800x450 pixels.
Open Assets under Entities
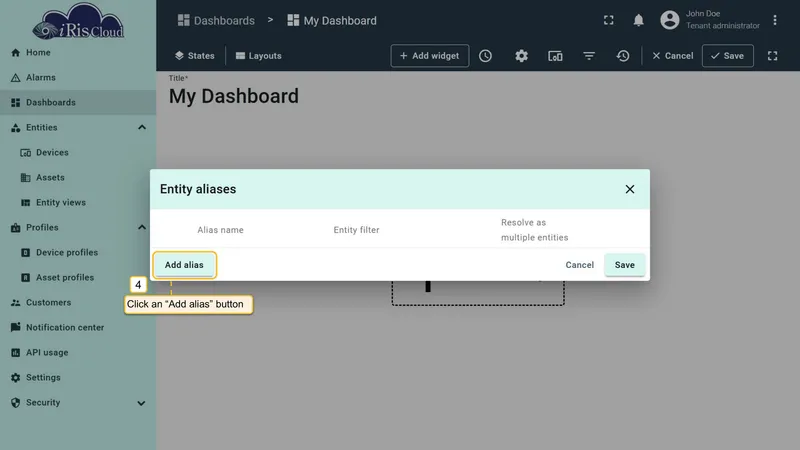(78, 178)
